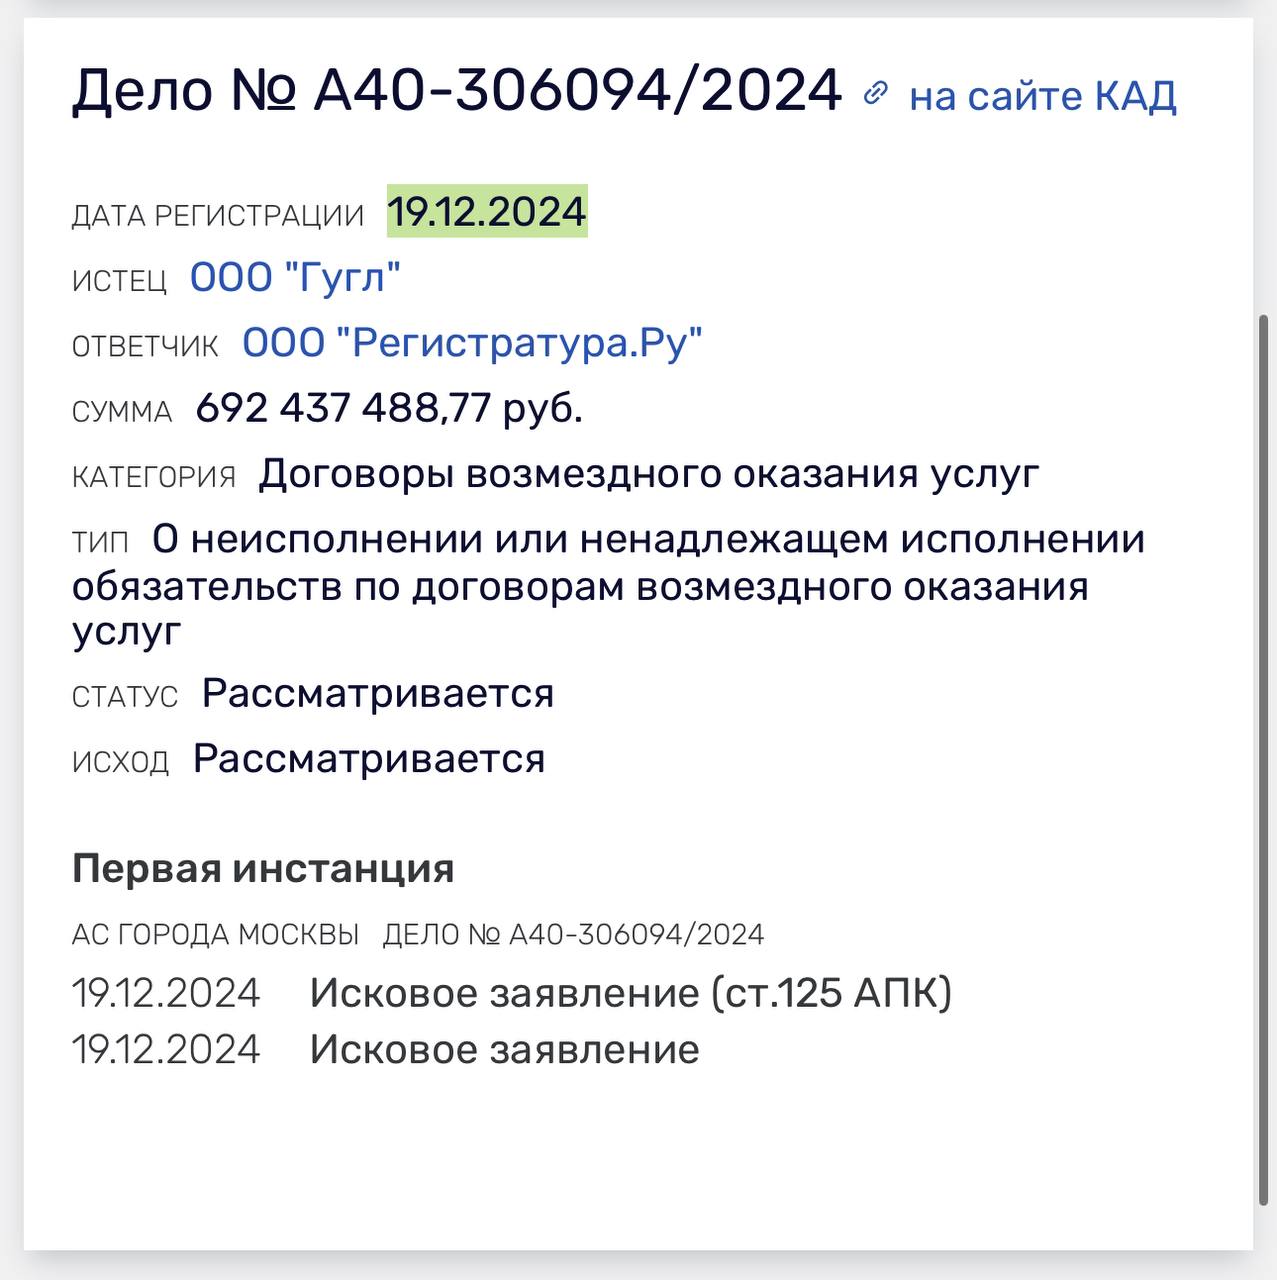Image resolution: width=1277 pixels, height=1280 pixels.
Task: Click the vertical scrollbar thumb on the right
Action: [1264, 760]
